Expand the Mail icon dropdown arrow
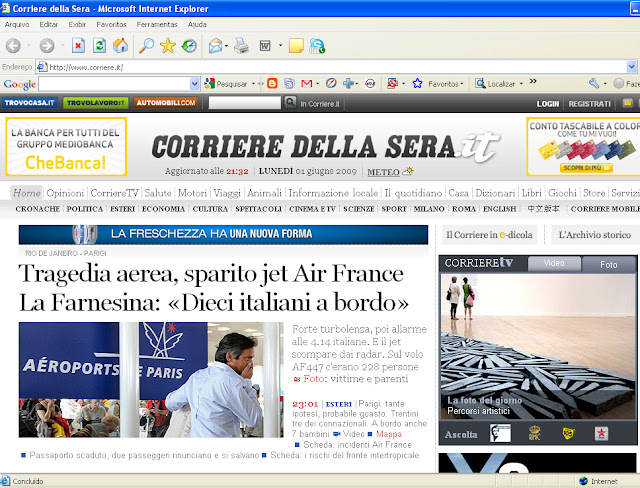 pos(226,46)
